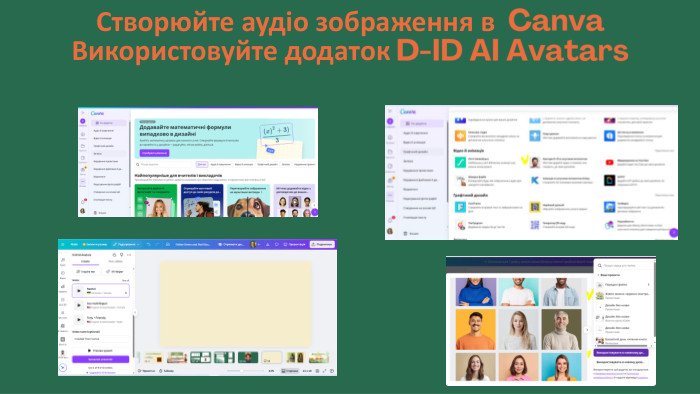Open the dog image upscaling card
Image resolution: width=700 pixels, height=394 pixels.
(248, 201)
